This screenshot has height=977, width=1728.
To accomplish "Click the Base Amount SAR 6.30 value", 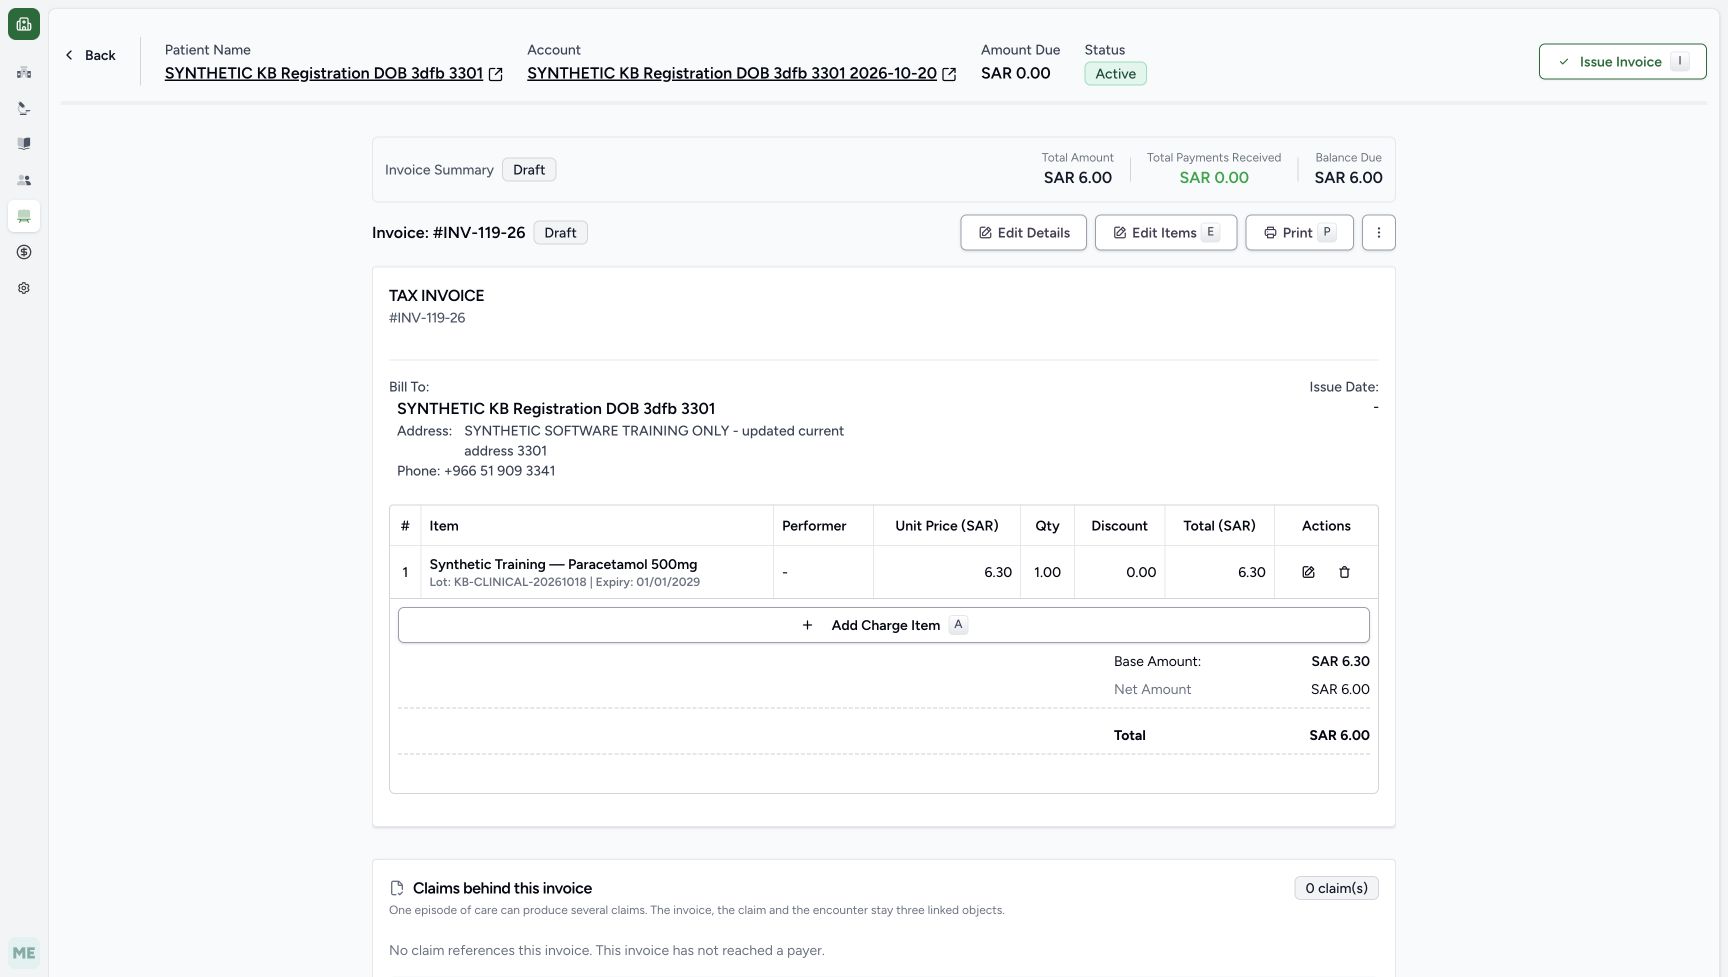I will (1340, 661).
